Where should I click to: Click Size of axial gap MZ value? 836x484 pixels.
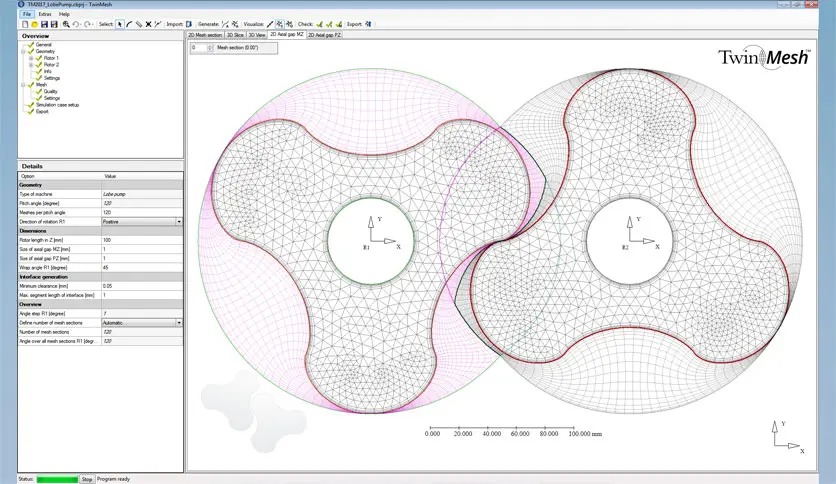(x=142, y=249)
